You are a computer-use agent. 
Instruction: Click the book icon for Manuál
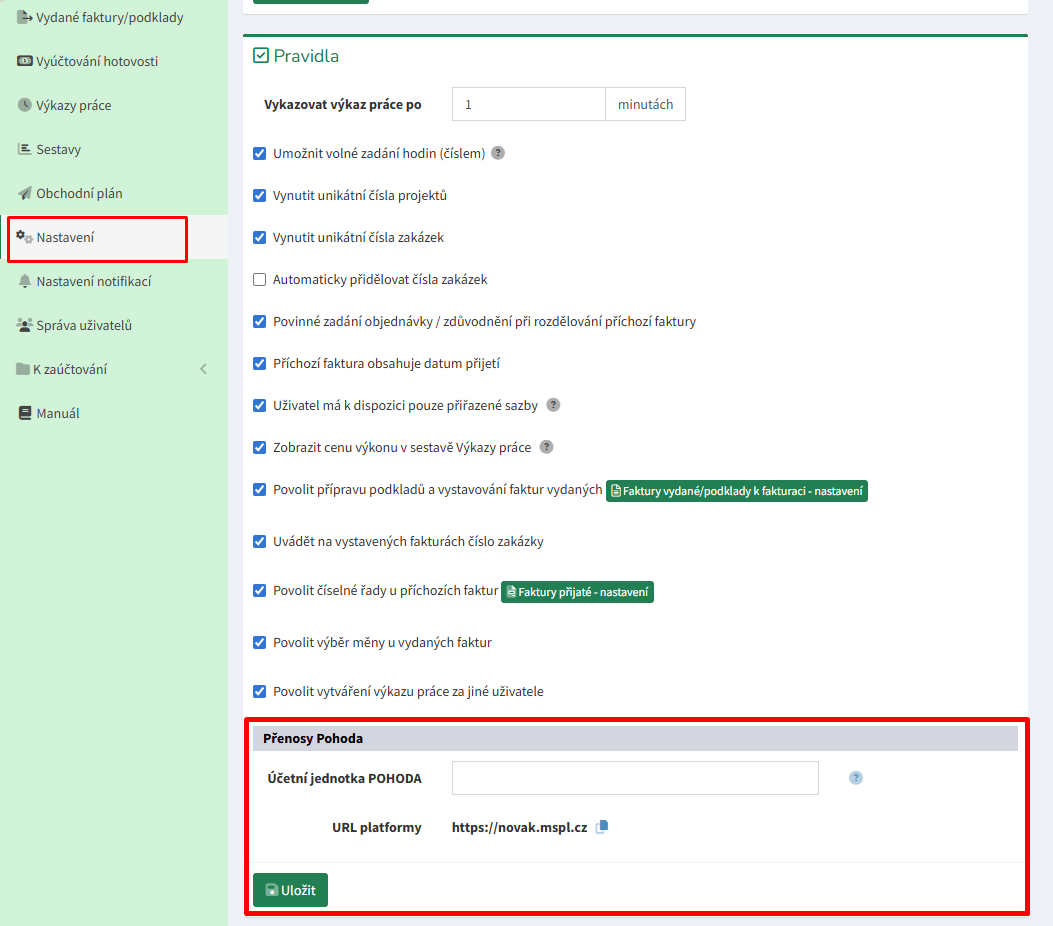(25, 414)
